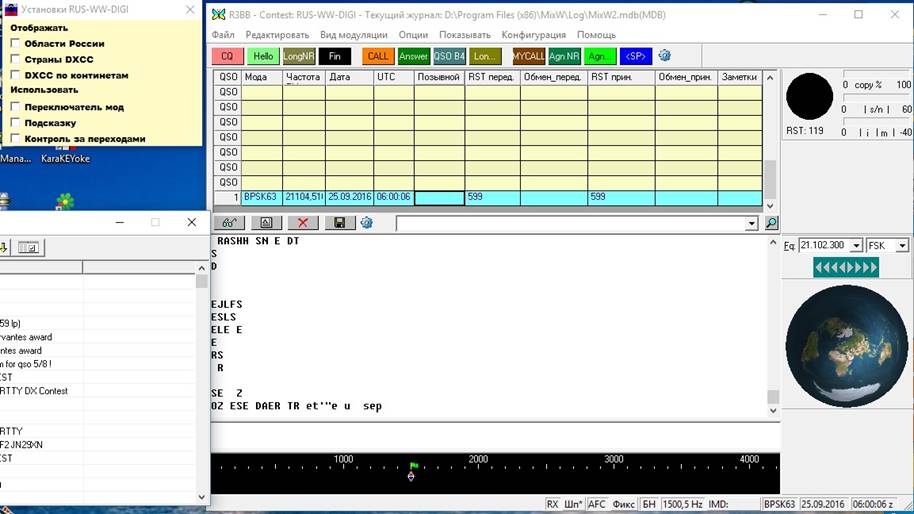The width and height of the screenshot is (914, 514).
Task: Toggle the Страны DXCC checkbox
Action: point(15,60)
